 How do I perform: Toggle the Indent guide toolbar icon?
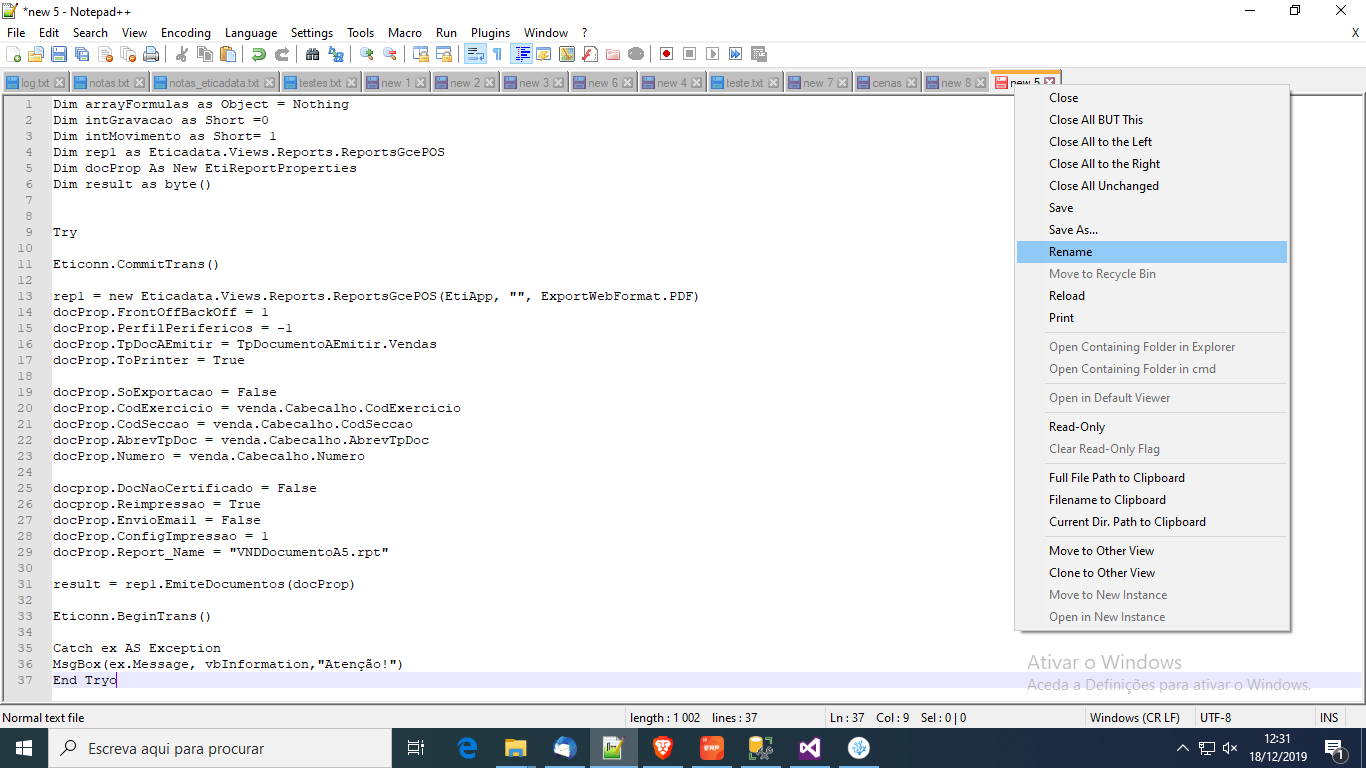521,54
